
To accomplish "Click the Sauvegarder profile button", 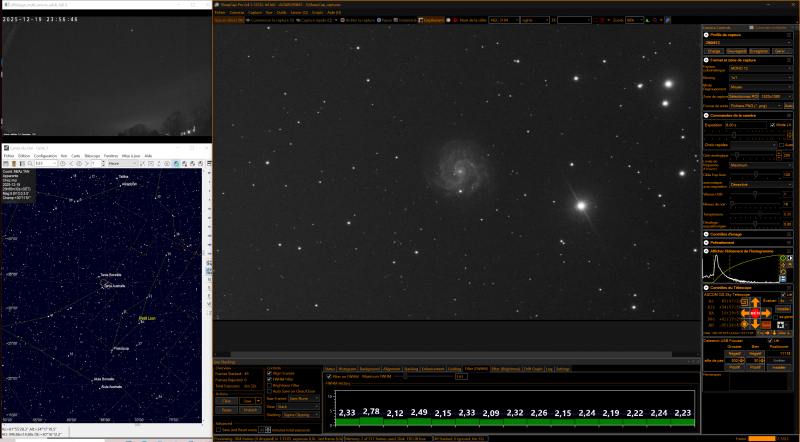I will 736,51.
